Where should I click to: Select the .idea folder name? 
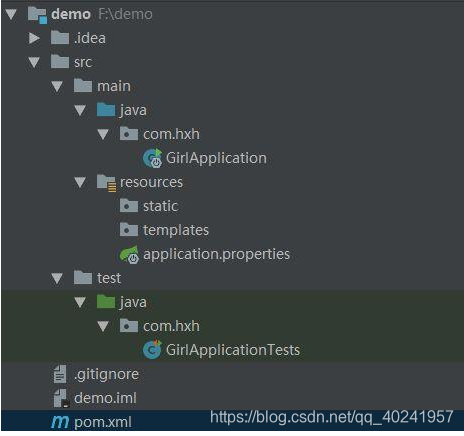[x=90, y=38]
